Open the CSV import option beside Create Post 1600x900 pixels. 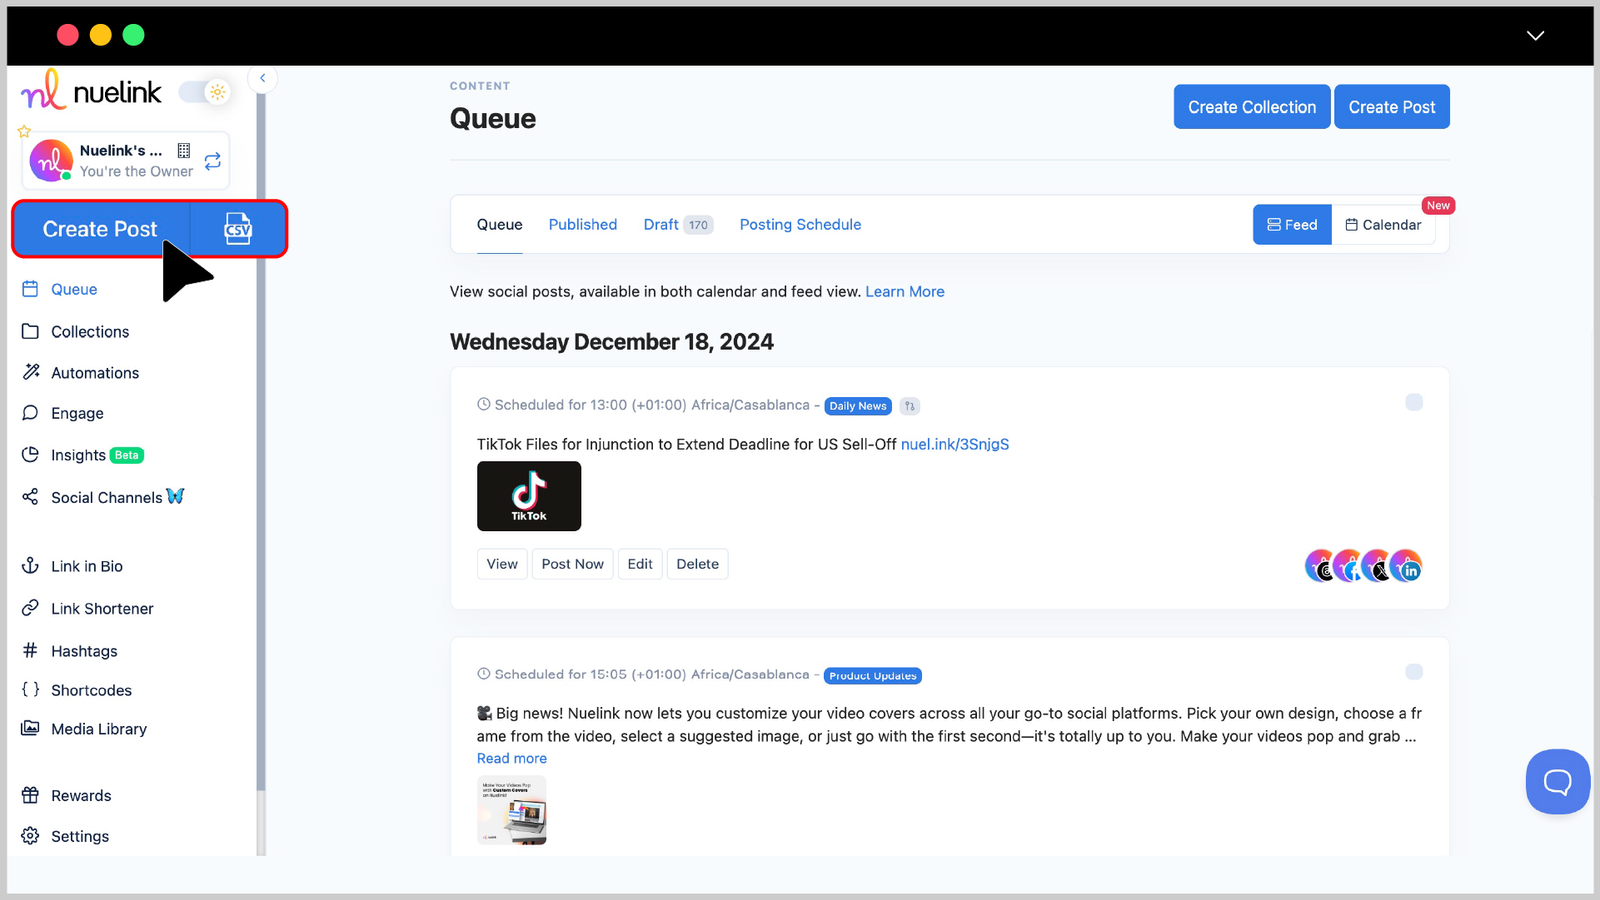click(x=237, y=229)
